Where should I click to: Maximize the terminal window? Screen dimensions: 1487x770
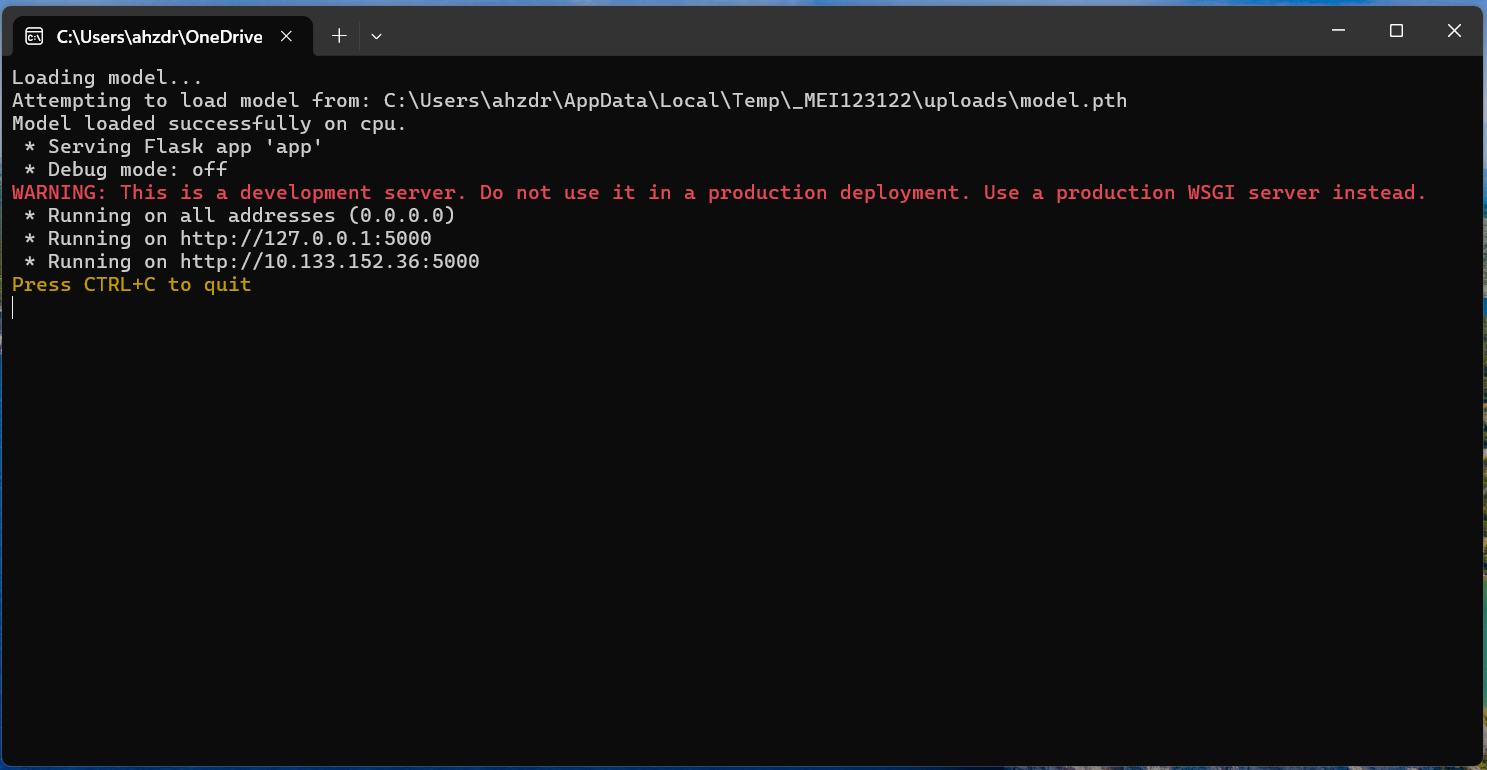point(1396,30)
